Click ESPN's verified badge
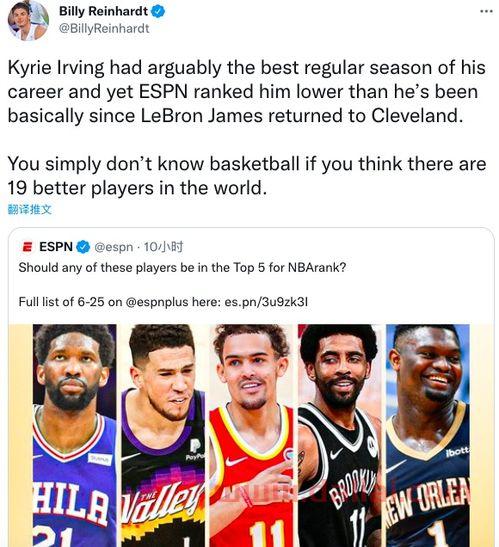 pyautogui.click(x=83, y=247)
